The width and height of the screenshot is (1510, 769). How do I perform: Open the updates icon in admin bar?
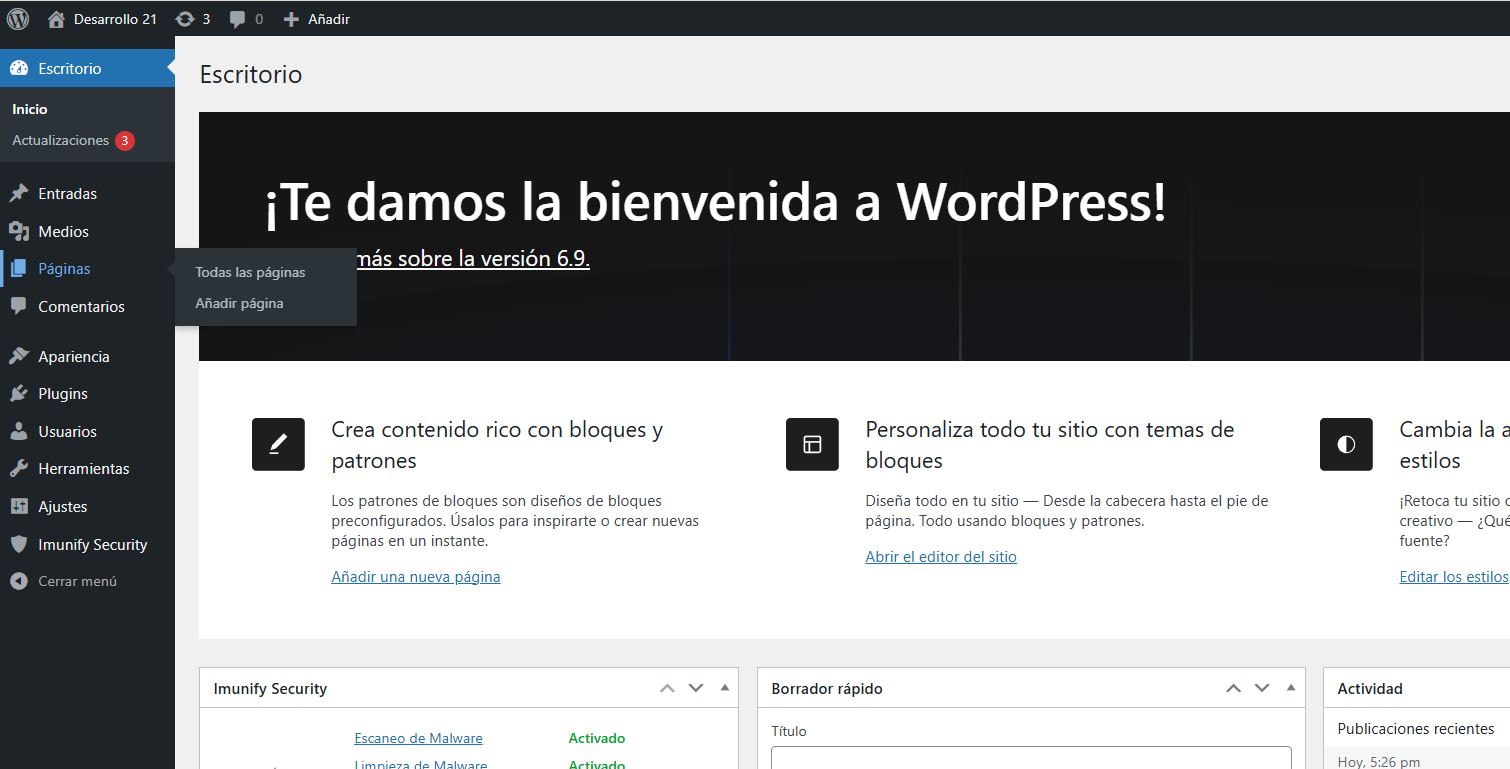point(185,19)
